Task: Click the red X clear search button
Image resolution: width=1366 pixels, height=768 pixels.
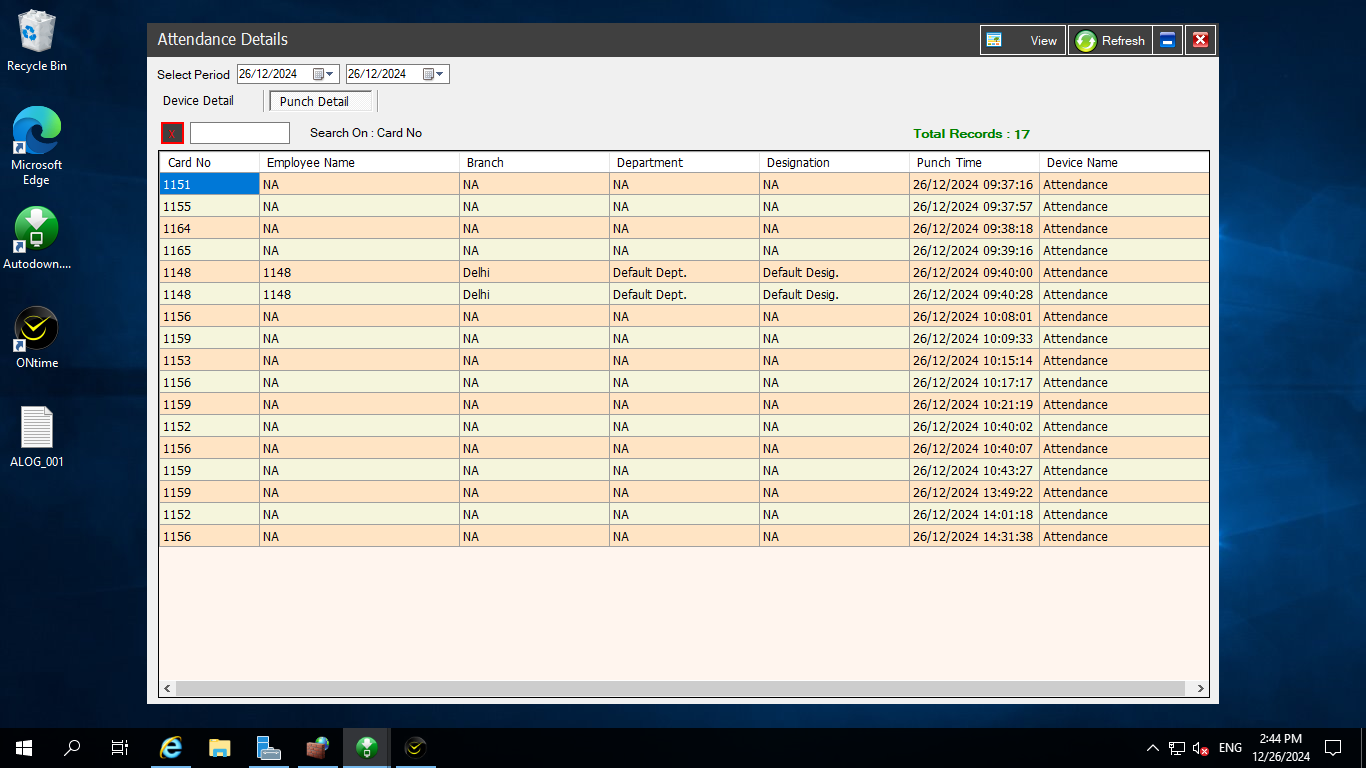Action: [x=173, y=133]
